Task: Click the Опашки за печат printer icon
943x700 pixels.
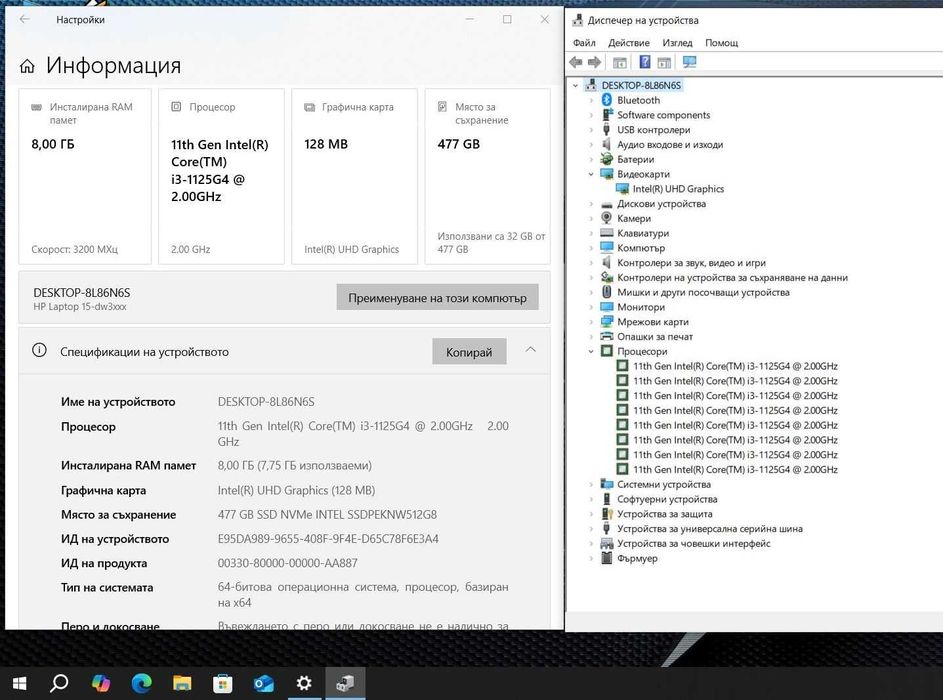Action: point(607,337)
